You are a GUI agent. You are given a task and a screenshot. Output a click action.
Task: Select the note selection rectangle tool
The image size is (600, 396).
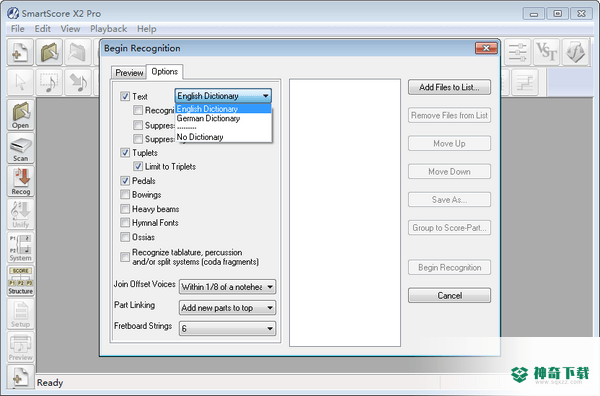coord(49,82)
